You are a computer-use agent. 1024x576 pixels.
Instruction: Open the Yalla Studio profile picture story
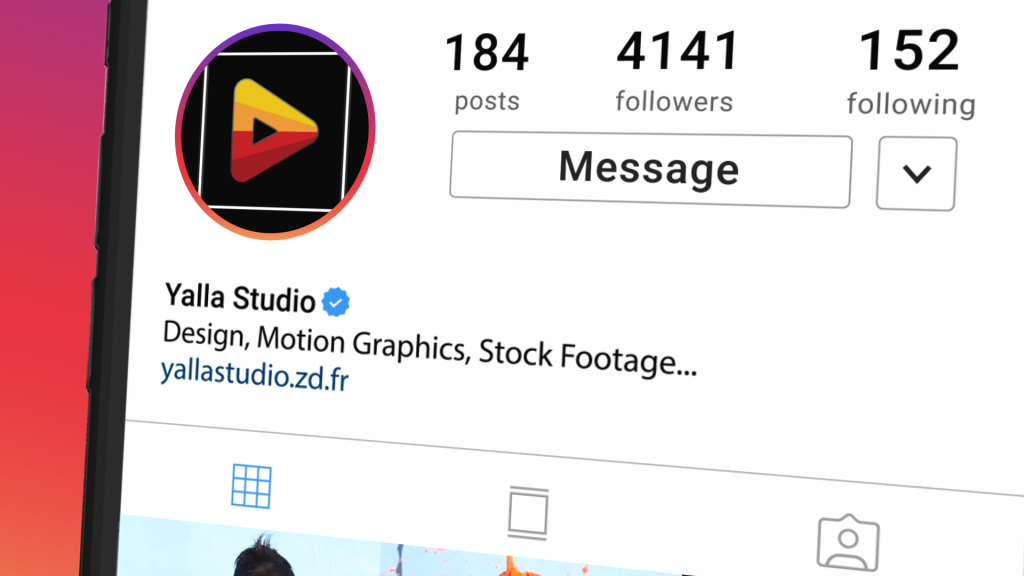(275, 132)
